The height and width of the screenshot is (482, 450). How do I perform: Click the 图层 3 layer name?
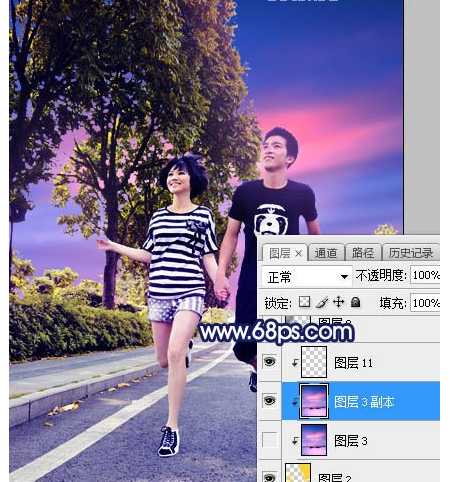point(351,441)
